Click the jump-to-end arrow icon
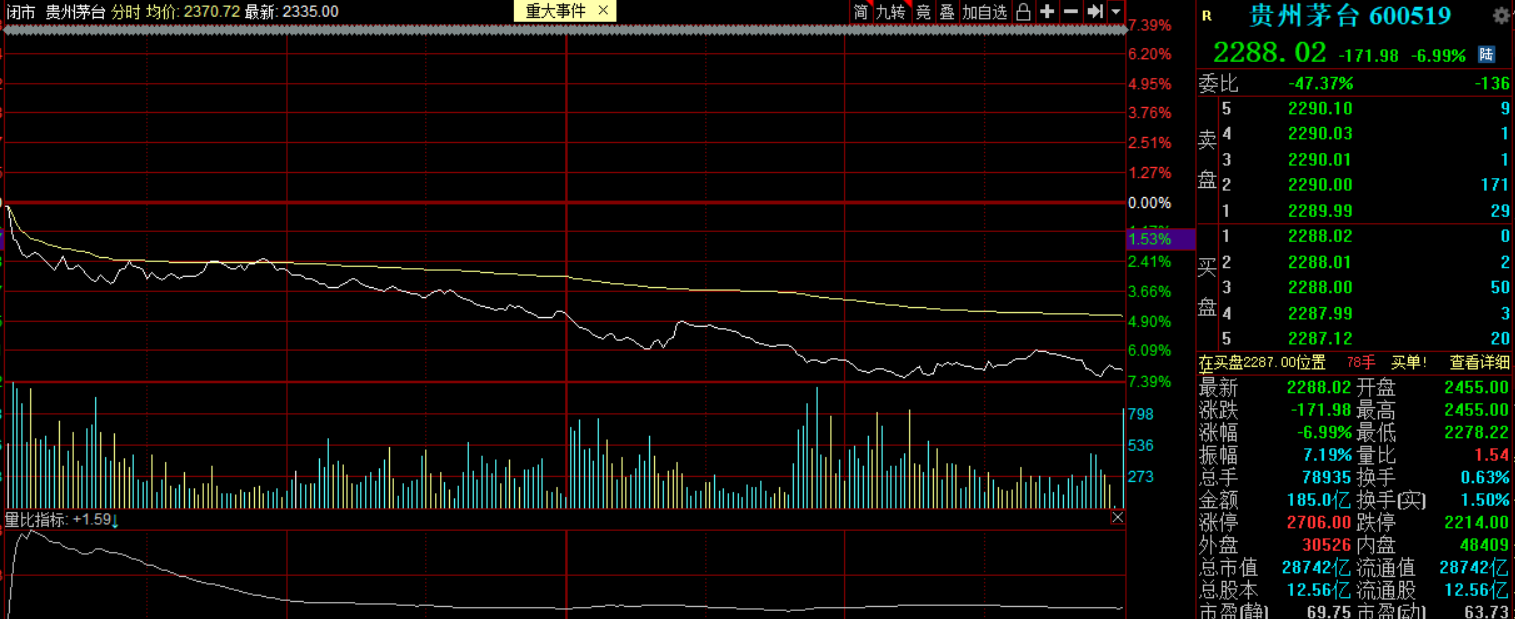 click(1095, 11)
